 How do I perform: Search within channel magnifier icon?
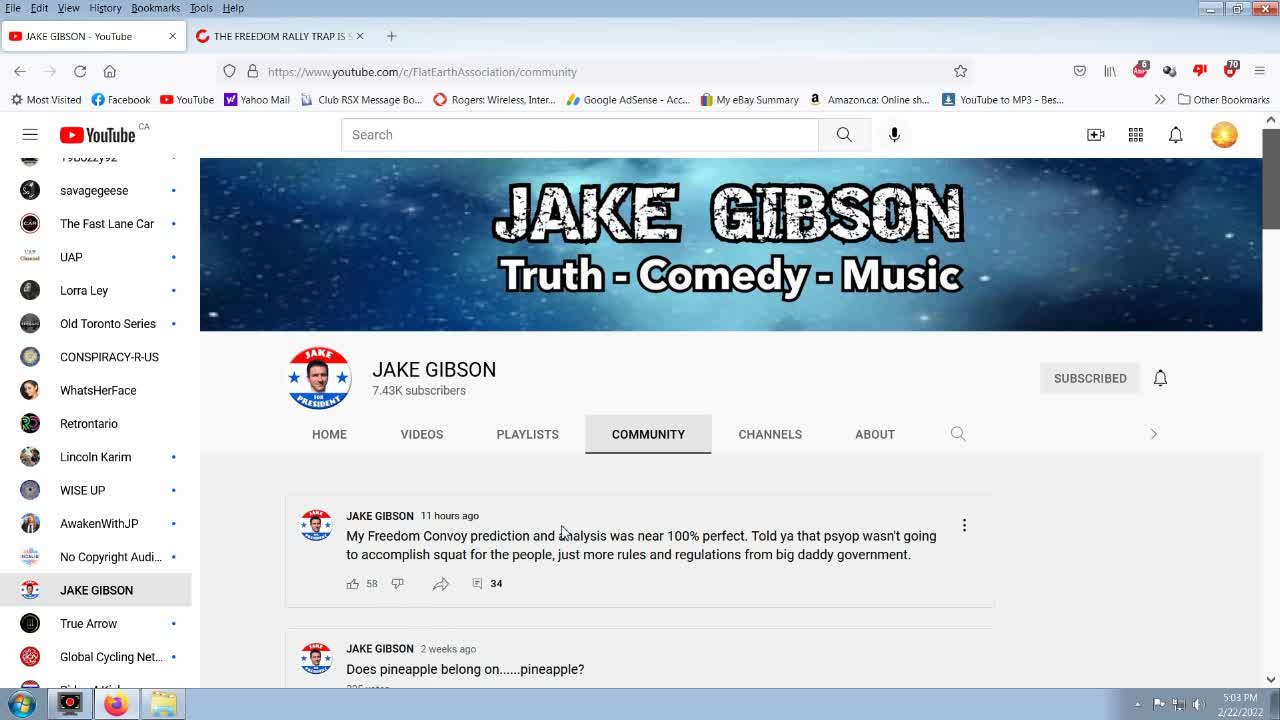click(958, 434)
